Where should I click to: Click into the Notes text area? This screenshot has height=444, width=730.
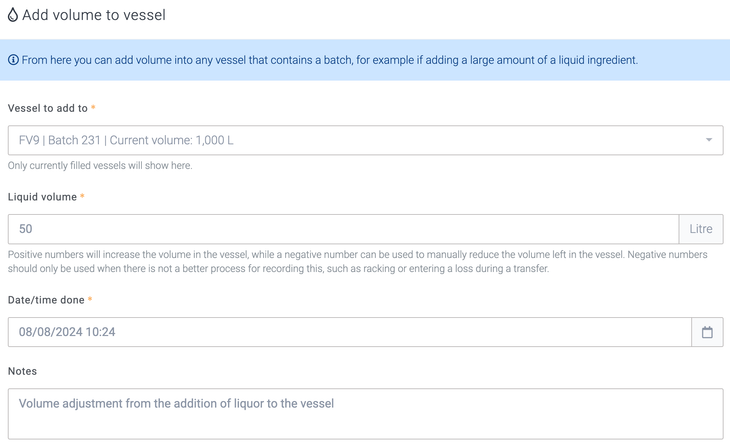click(365, 413)
